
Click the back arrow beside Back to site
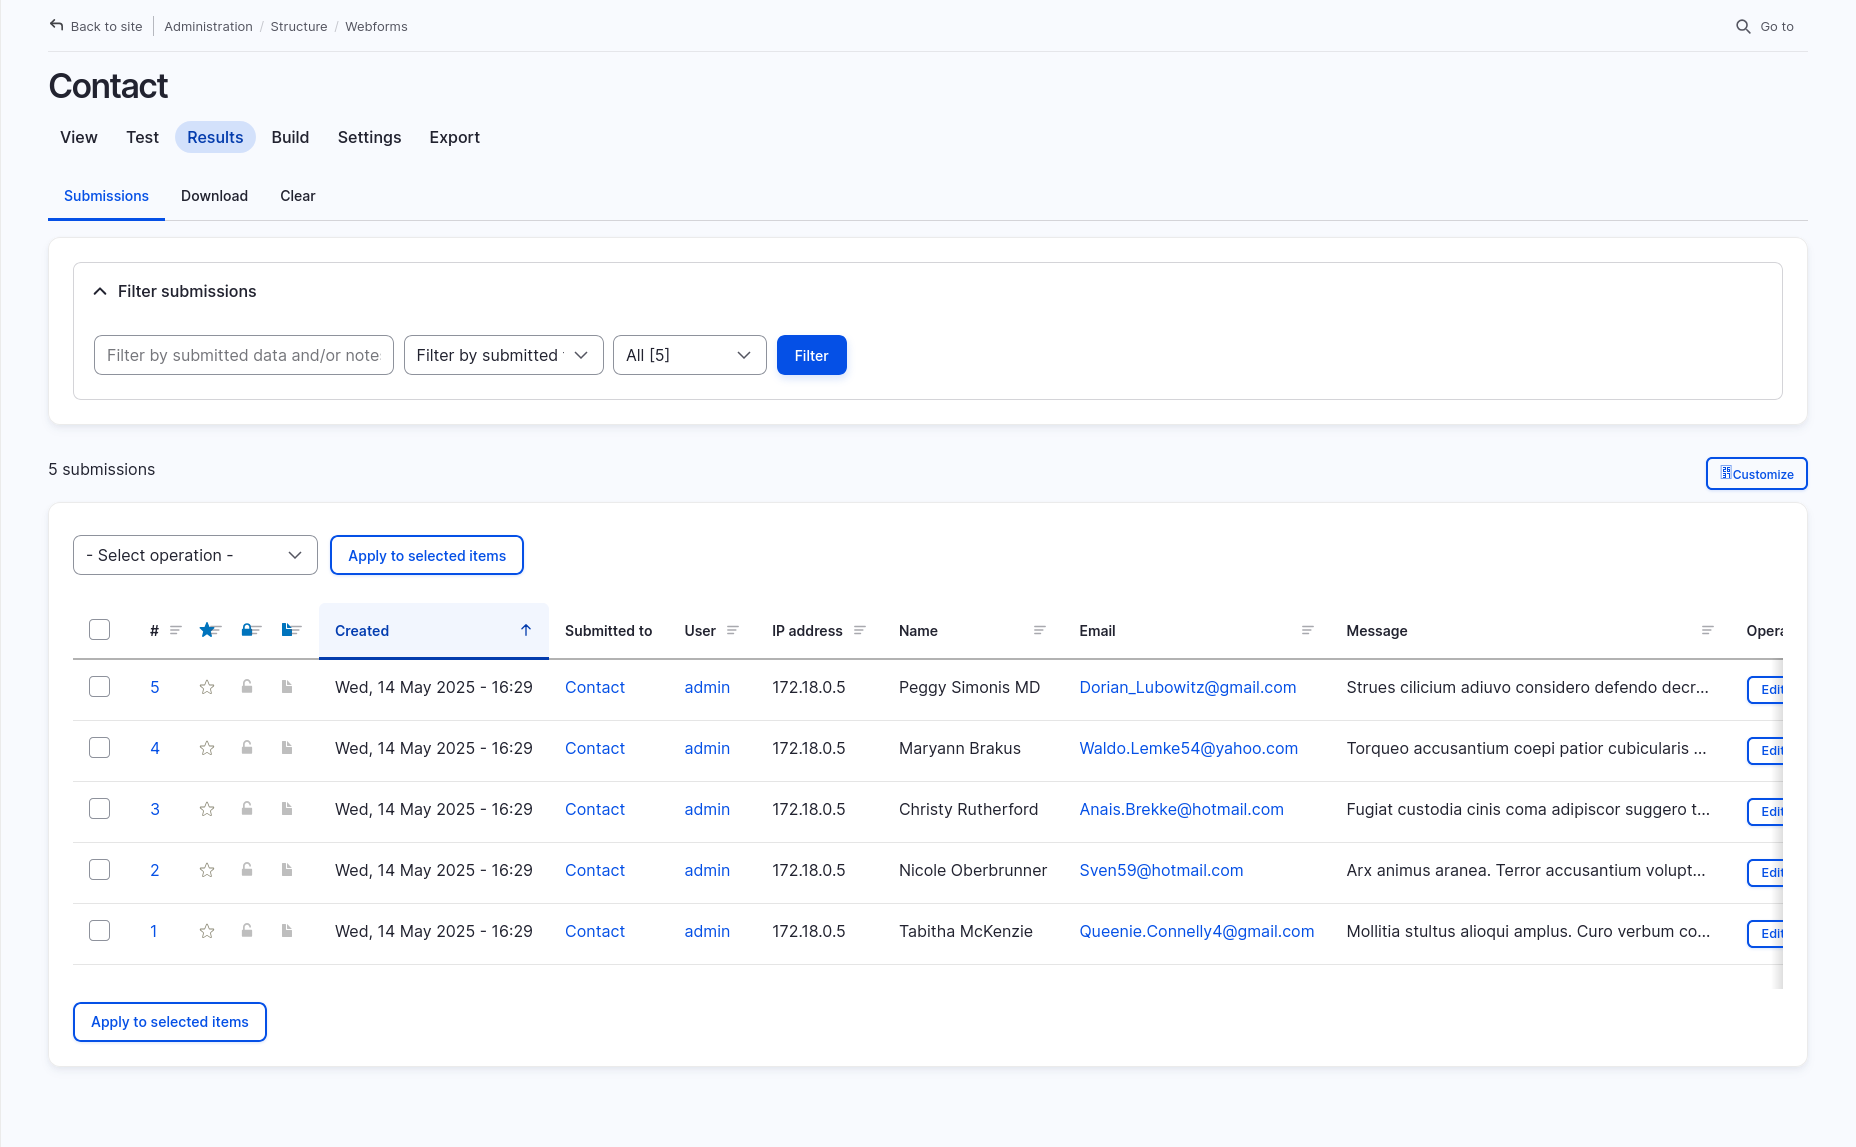tap(57, 24)
